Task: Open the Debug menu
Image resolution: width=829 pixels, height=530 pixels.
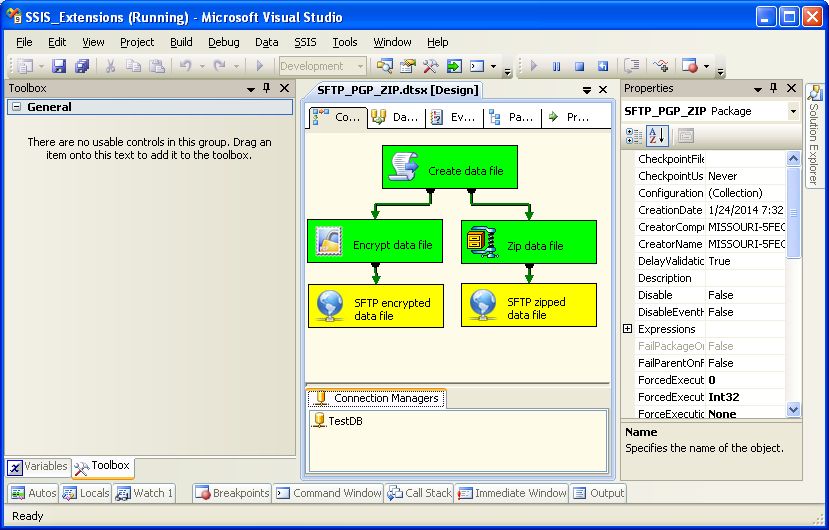Action: click(x=224, y=42)
